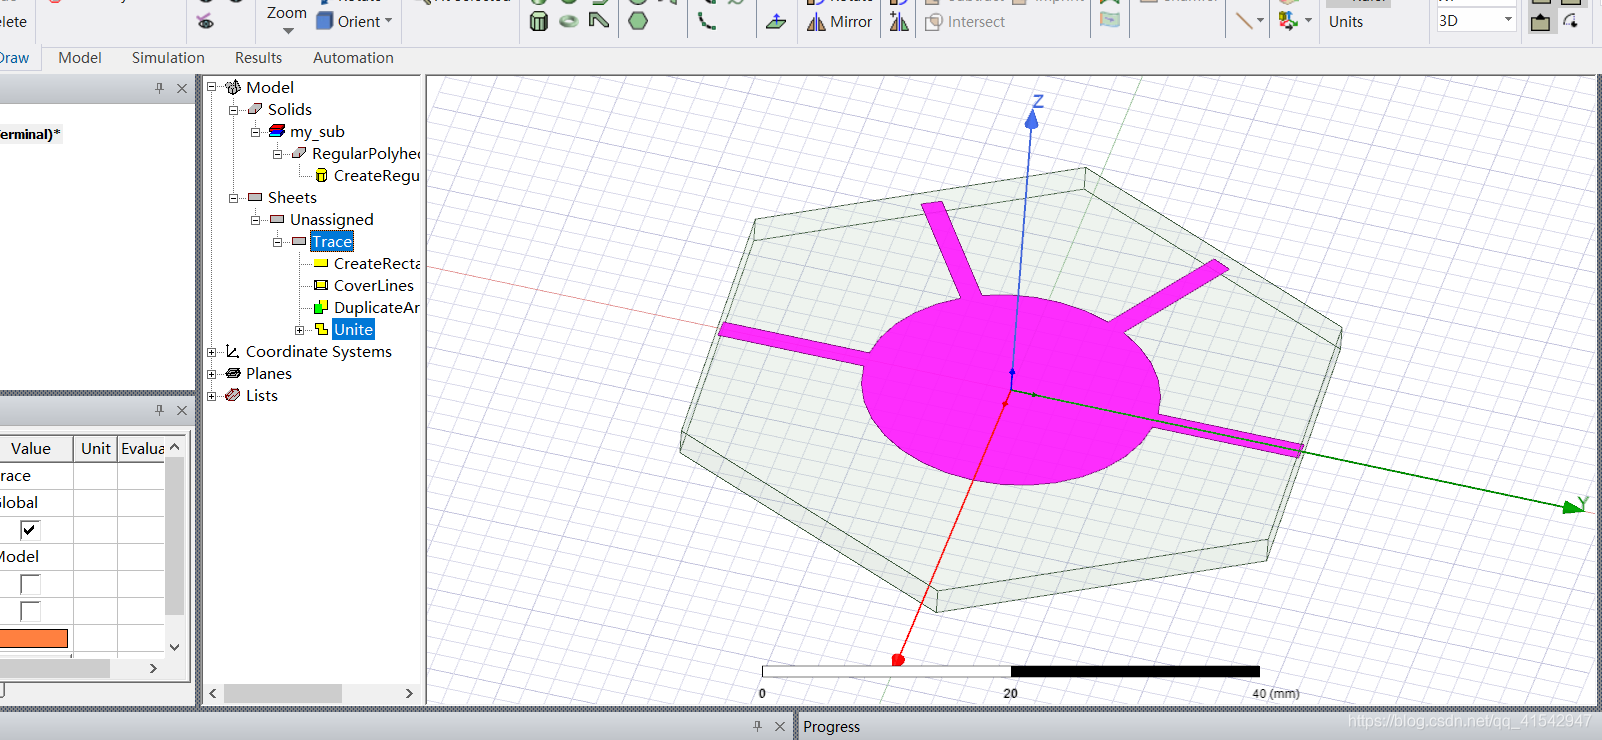Collapse the Solids tree node

point(234,109)
